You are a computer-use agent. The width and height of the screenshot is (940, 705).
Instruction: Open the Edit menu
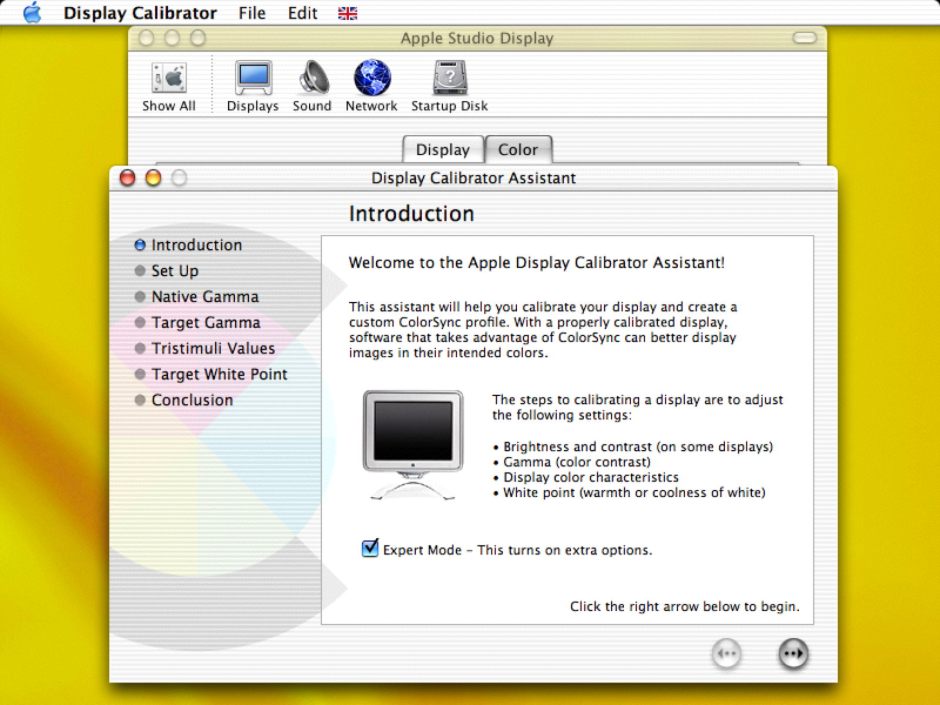click(302, 13)
